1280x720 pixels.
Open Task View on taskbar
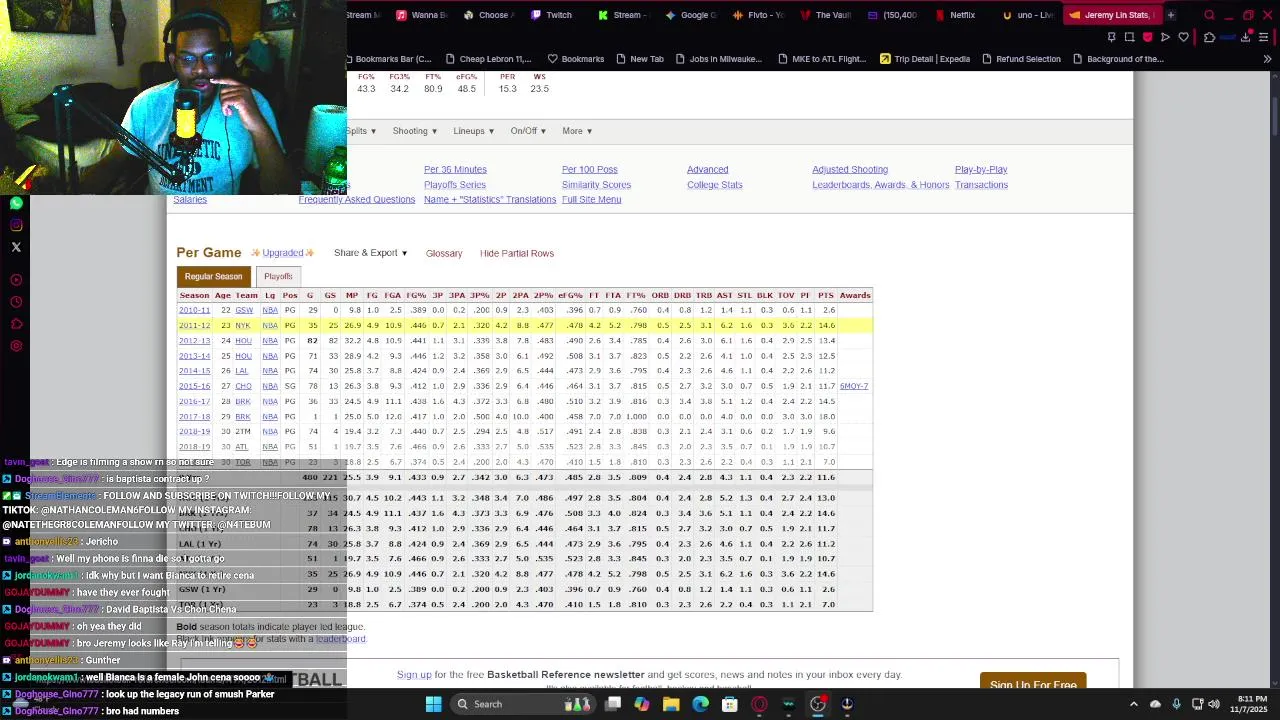pos(613,704)
